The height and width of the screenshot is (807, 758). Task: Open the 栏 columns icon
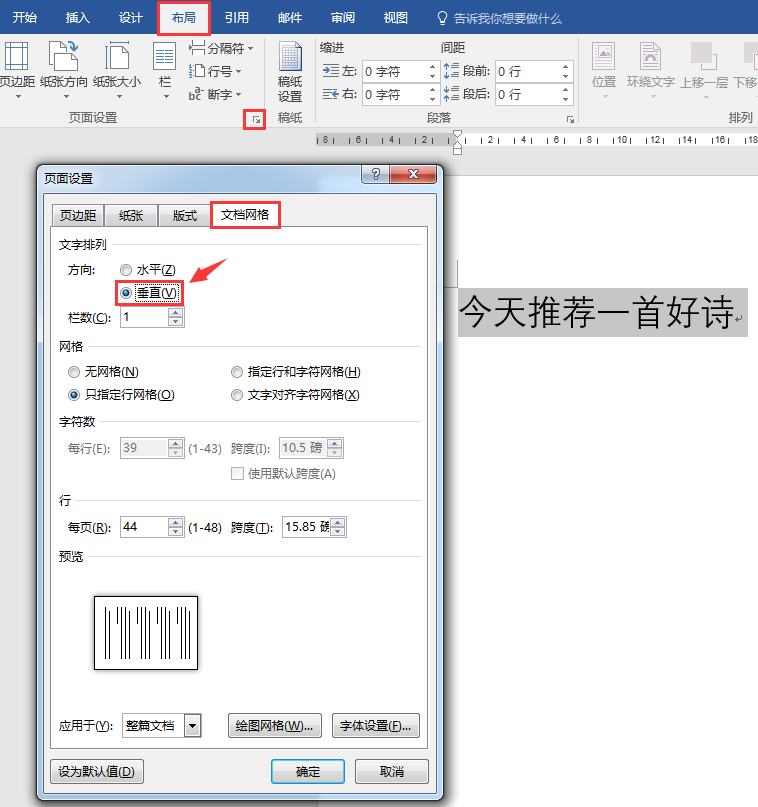tap(164, 57)
